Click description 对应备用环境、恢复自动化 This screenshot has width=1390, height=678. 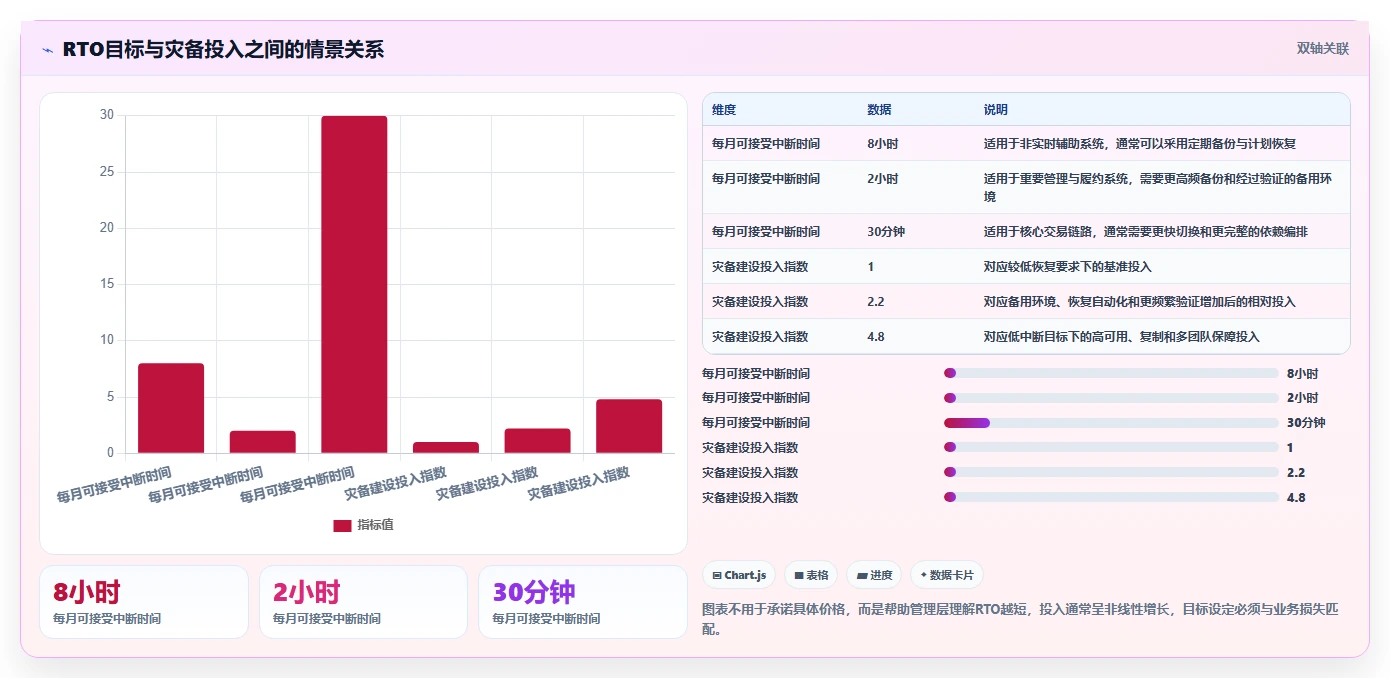(x=1140, y=302)
